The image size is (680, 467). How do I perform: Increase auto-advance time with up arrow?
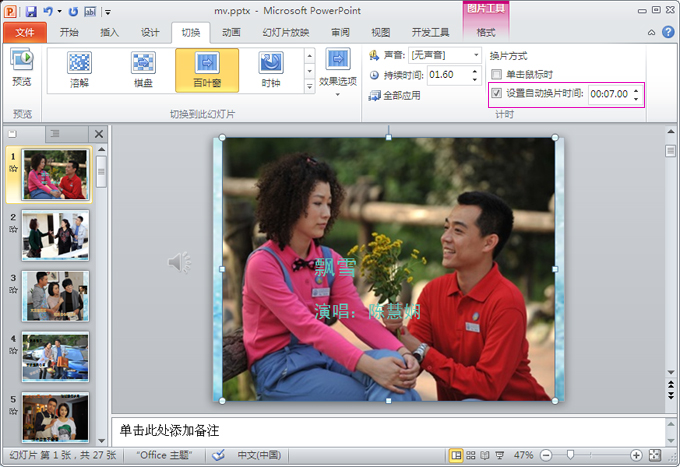[636, 90]
